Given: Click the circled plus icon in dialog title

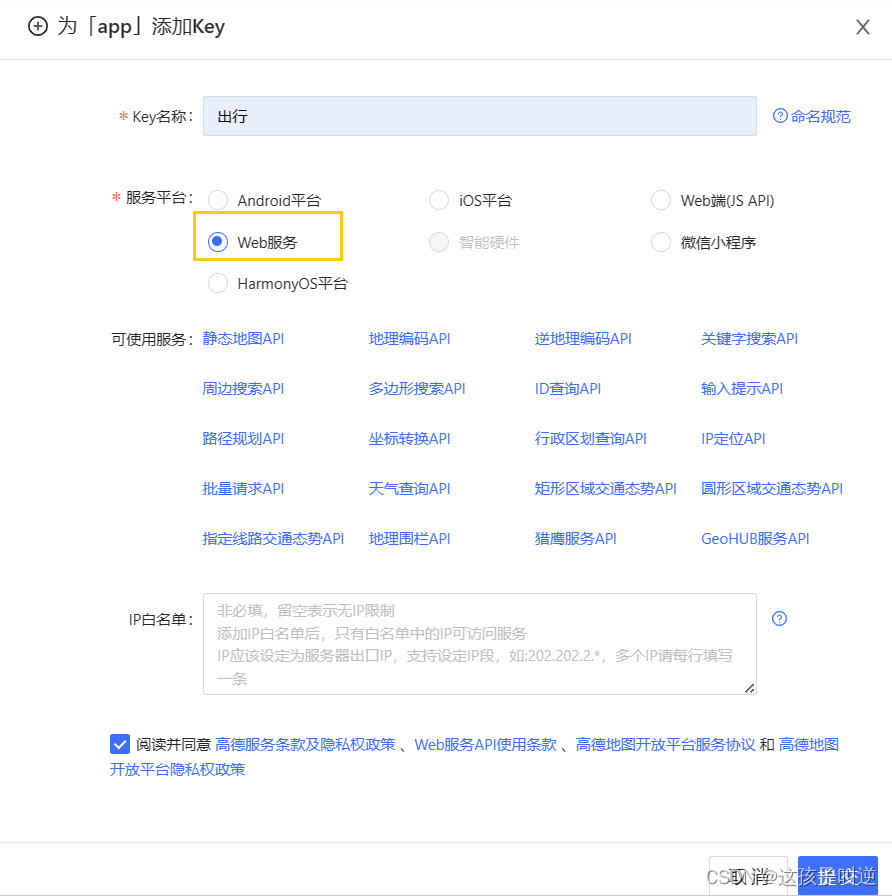Looking at the screenshot, I should coord(37,27).
